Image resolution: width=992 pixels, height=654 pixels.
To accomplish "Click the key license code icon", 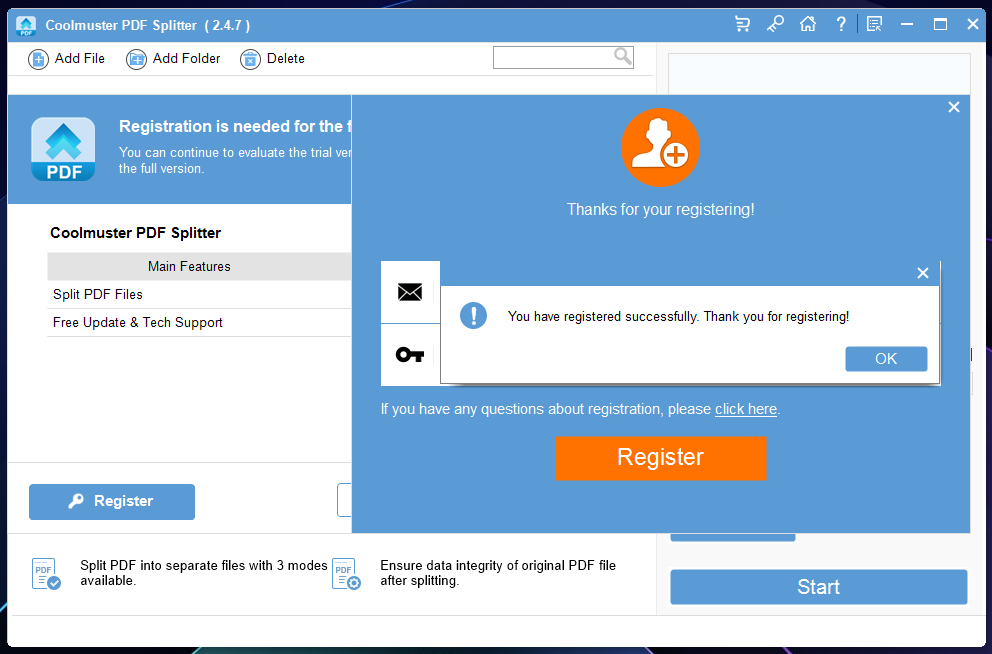I will point(410,354).
